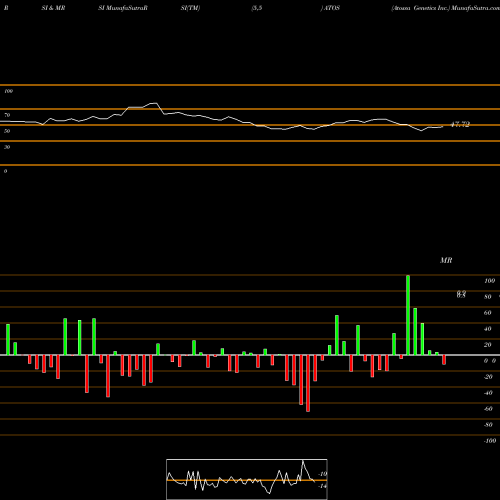Click the last red MR bar at chart end
The image size is (500, 500).
tap(444, 360)
